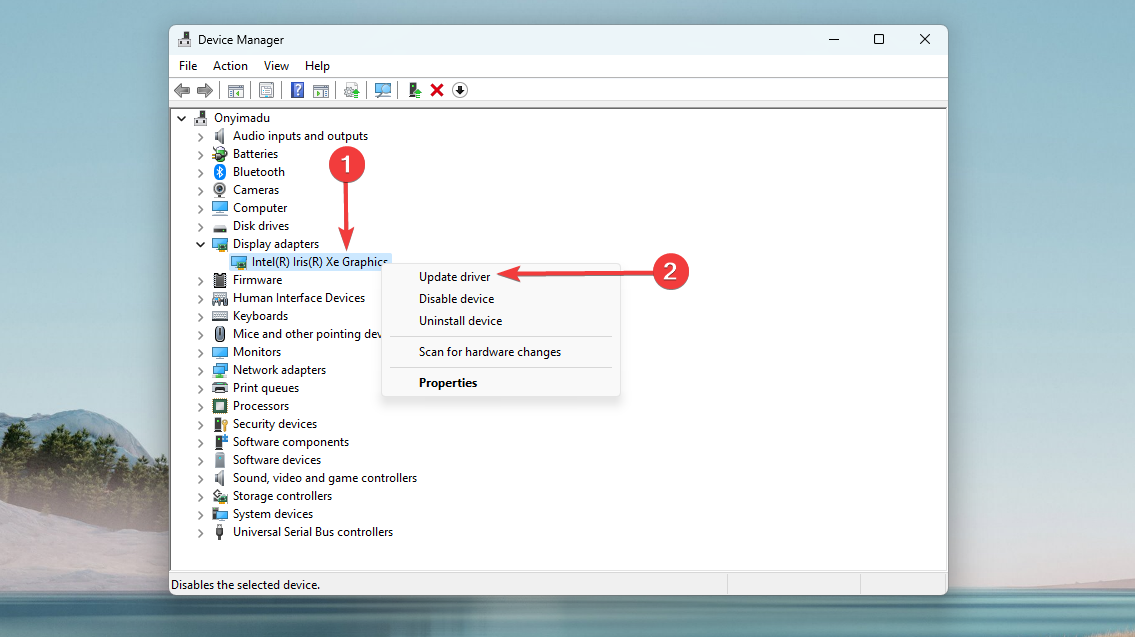Image resolution: width=1135 pixels, height=637 pixels.
Task: Select the Disk drives row label
Action: (261, 226)
